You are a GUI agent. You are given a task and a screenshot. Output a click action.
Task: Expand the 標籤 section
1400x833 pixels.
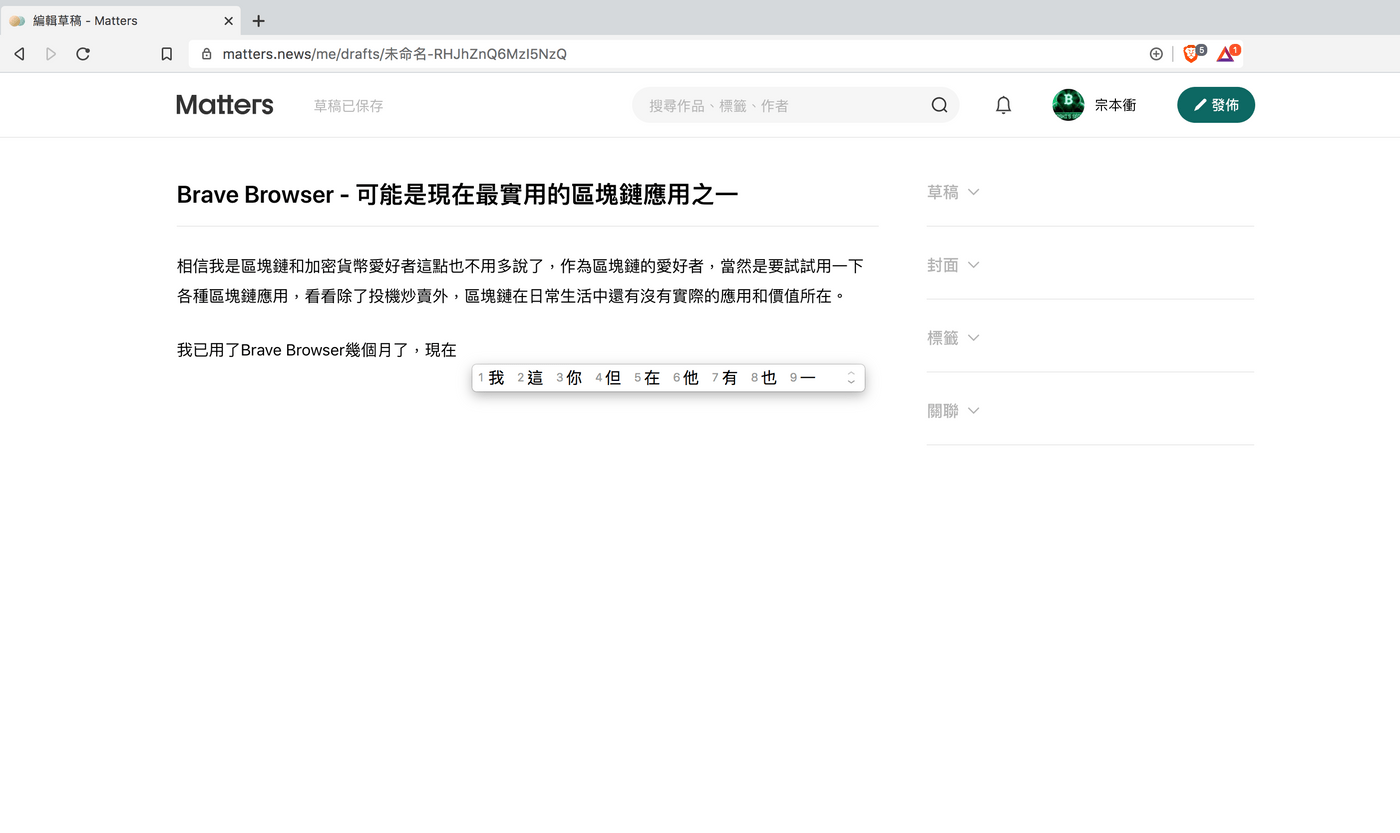[x=952, y=338]
